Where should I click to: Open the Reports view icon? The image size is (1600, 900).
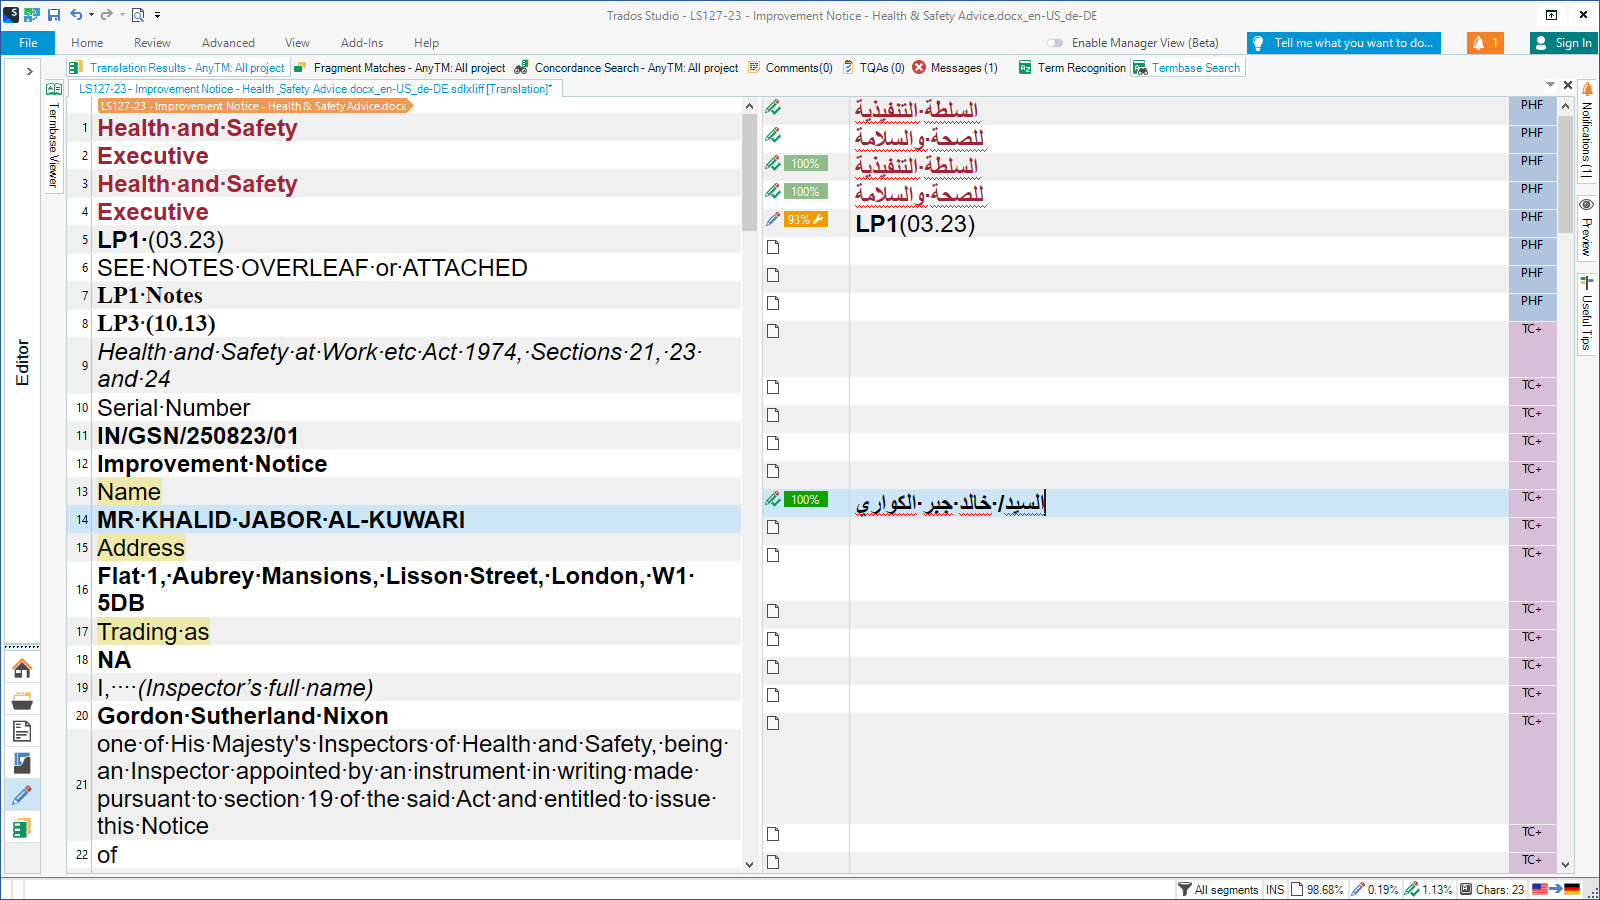(x=22, y=764)
